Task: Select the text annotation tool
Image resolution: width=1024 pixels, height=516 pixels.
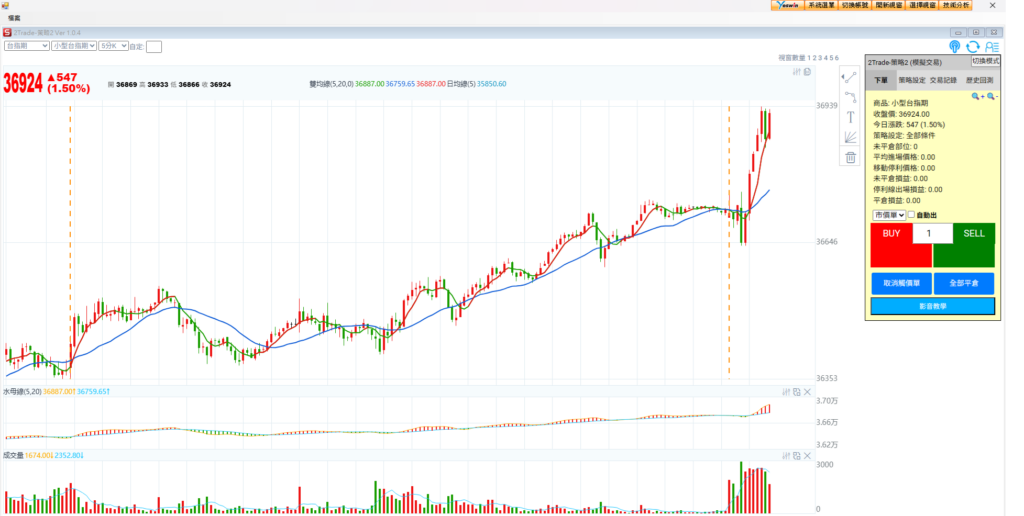Action: click(850, 117)
